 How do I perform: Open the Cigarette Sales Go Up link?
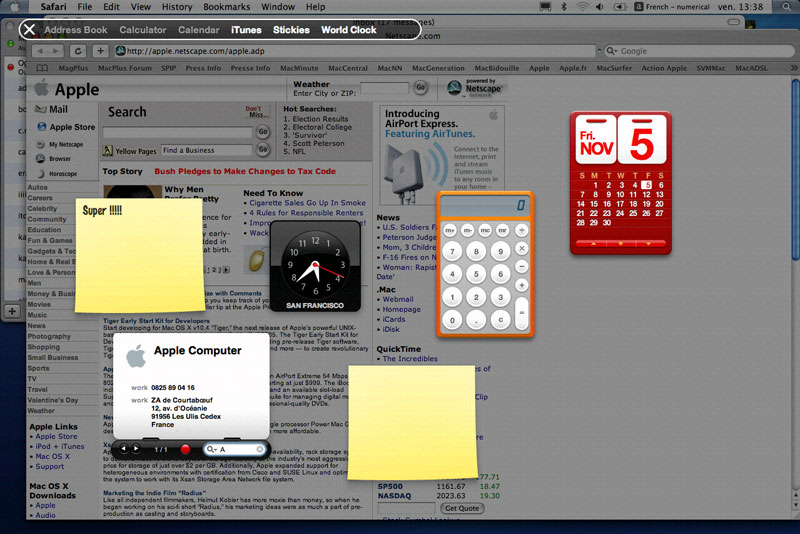point(307,202)
